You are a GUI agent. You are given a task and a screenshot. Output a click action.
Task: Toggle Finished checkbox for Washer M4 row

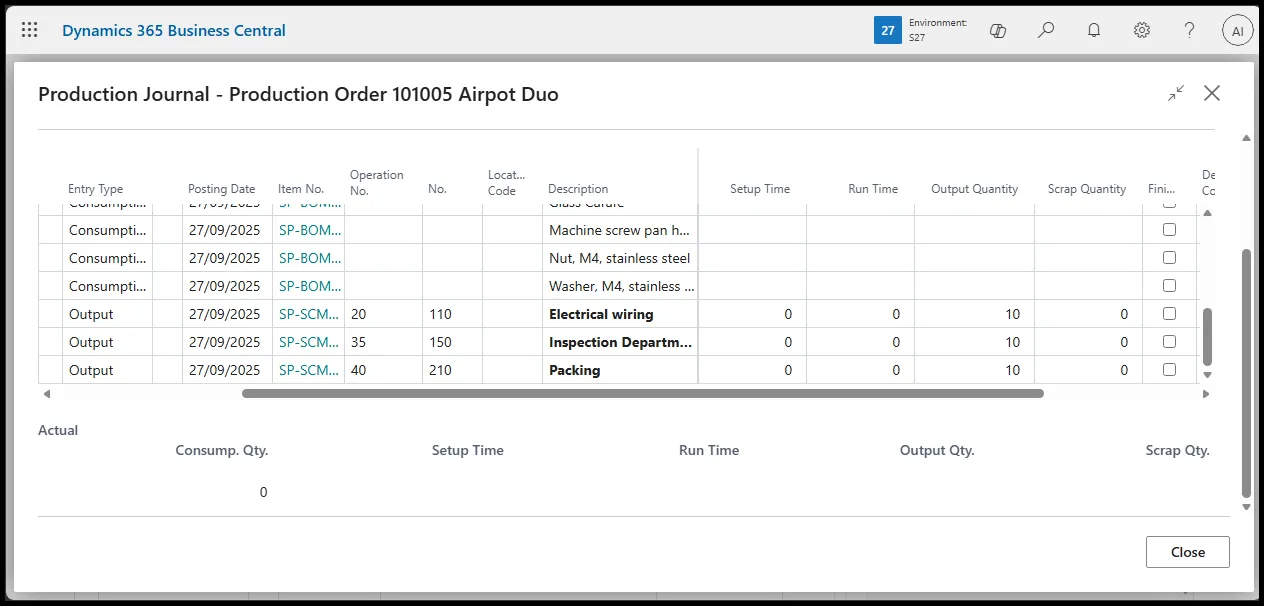pos(1169,286)
